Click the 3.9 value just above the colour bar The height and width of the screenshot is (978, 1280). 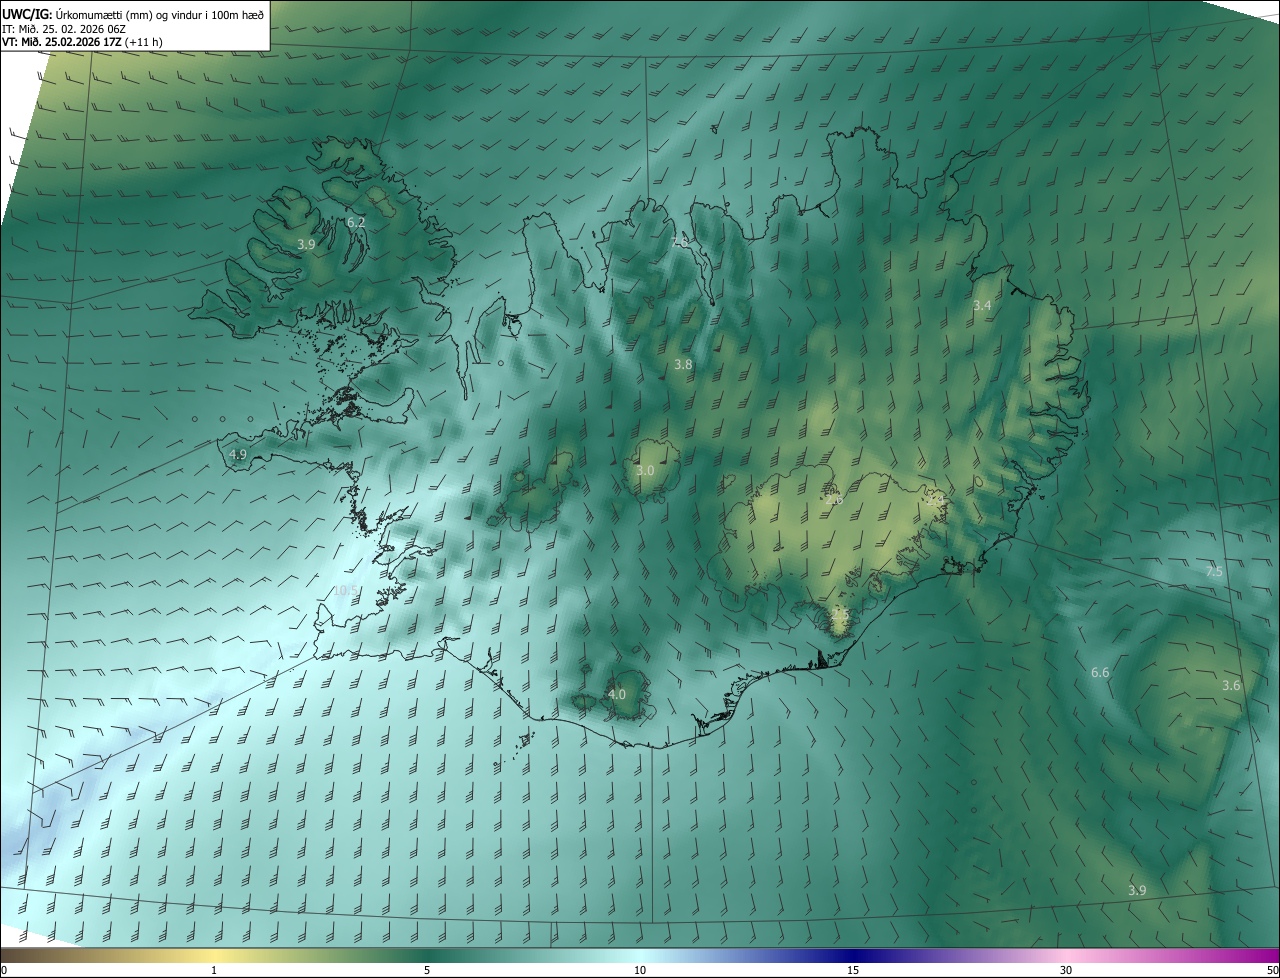1137,890
